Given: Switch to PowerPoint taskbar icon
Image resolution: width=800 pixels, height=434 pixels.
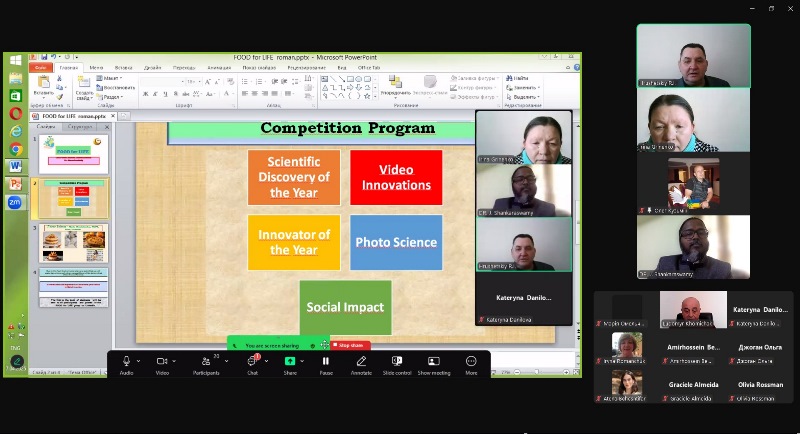Looking at the screenshot, I should click(15, 184).
